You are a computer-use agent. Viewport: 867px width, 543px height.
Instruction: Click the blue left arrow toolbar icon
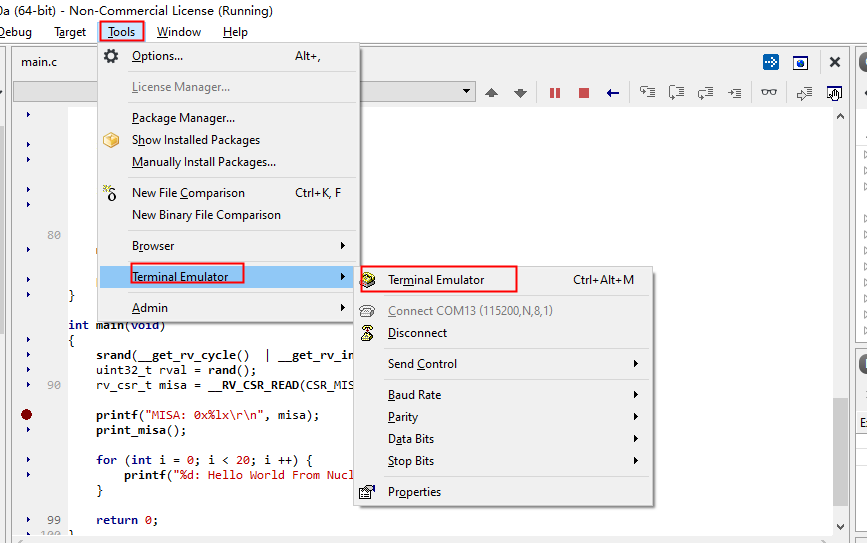(x=613, y=93)
